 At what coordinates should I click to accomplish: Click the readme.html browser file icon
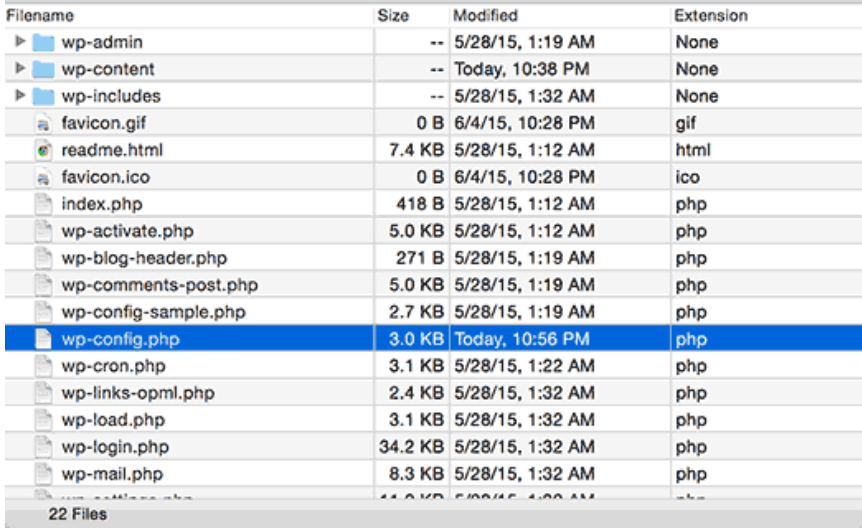tap(43, 150)
